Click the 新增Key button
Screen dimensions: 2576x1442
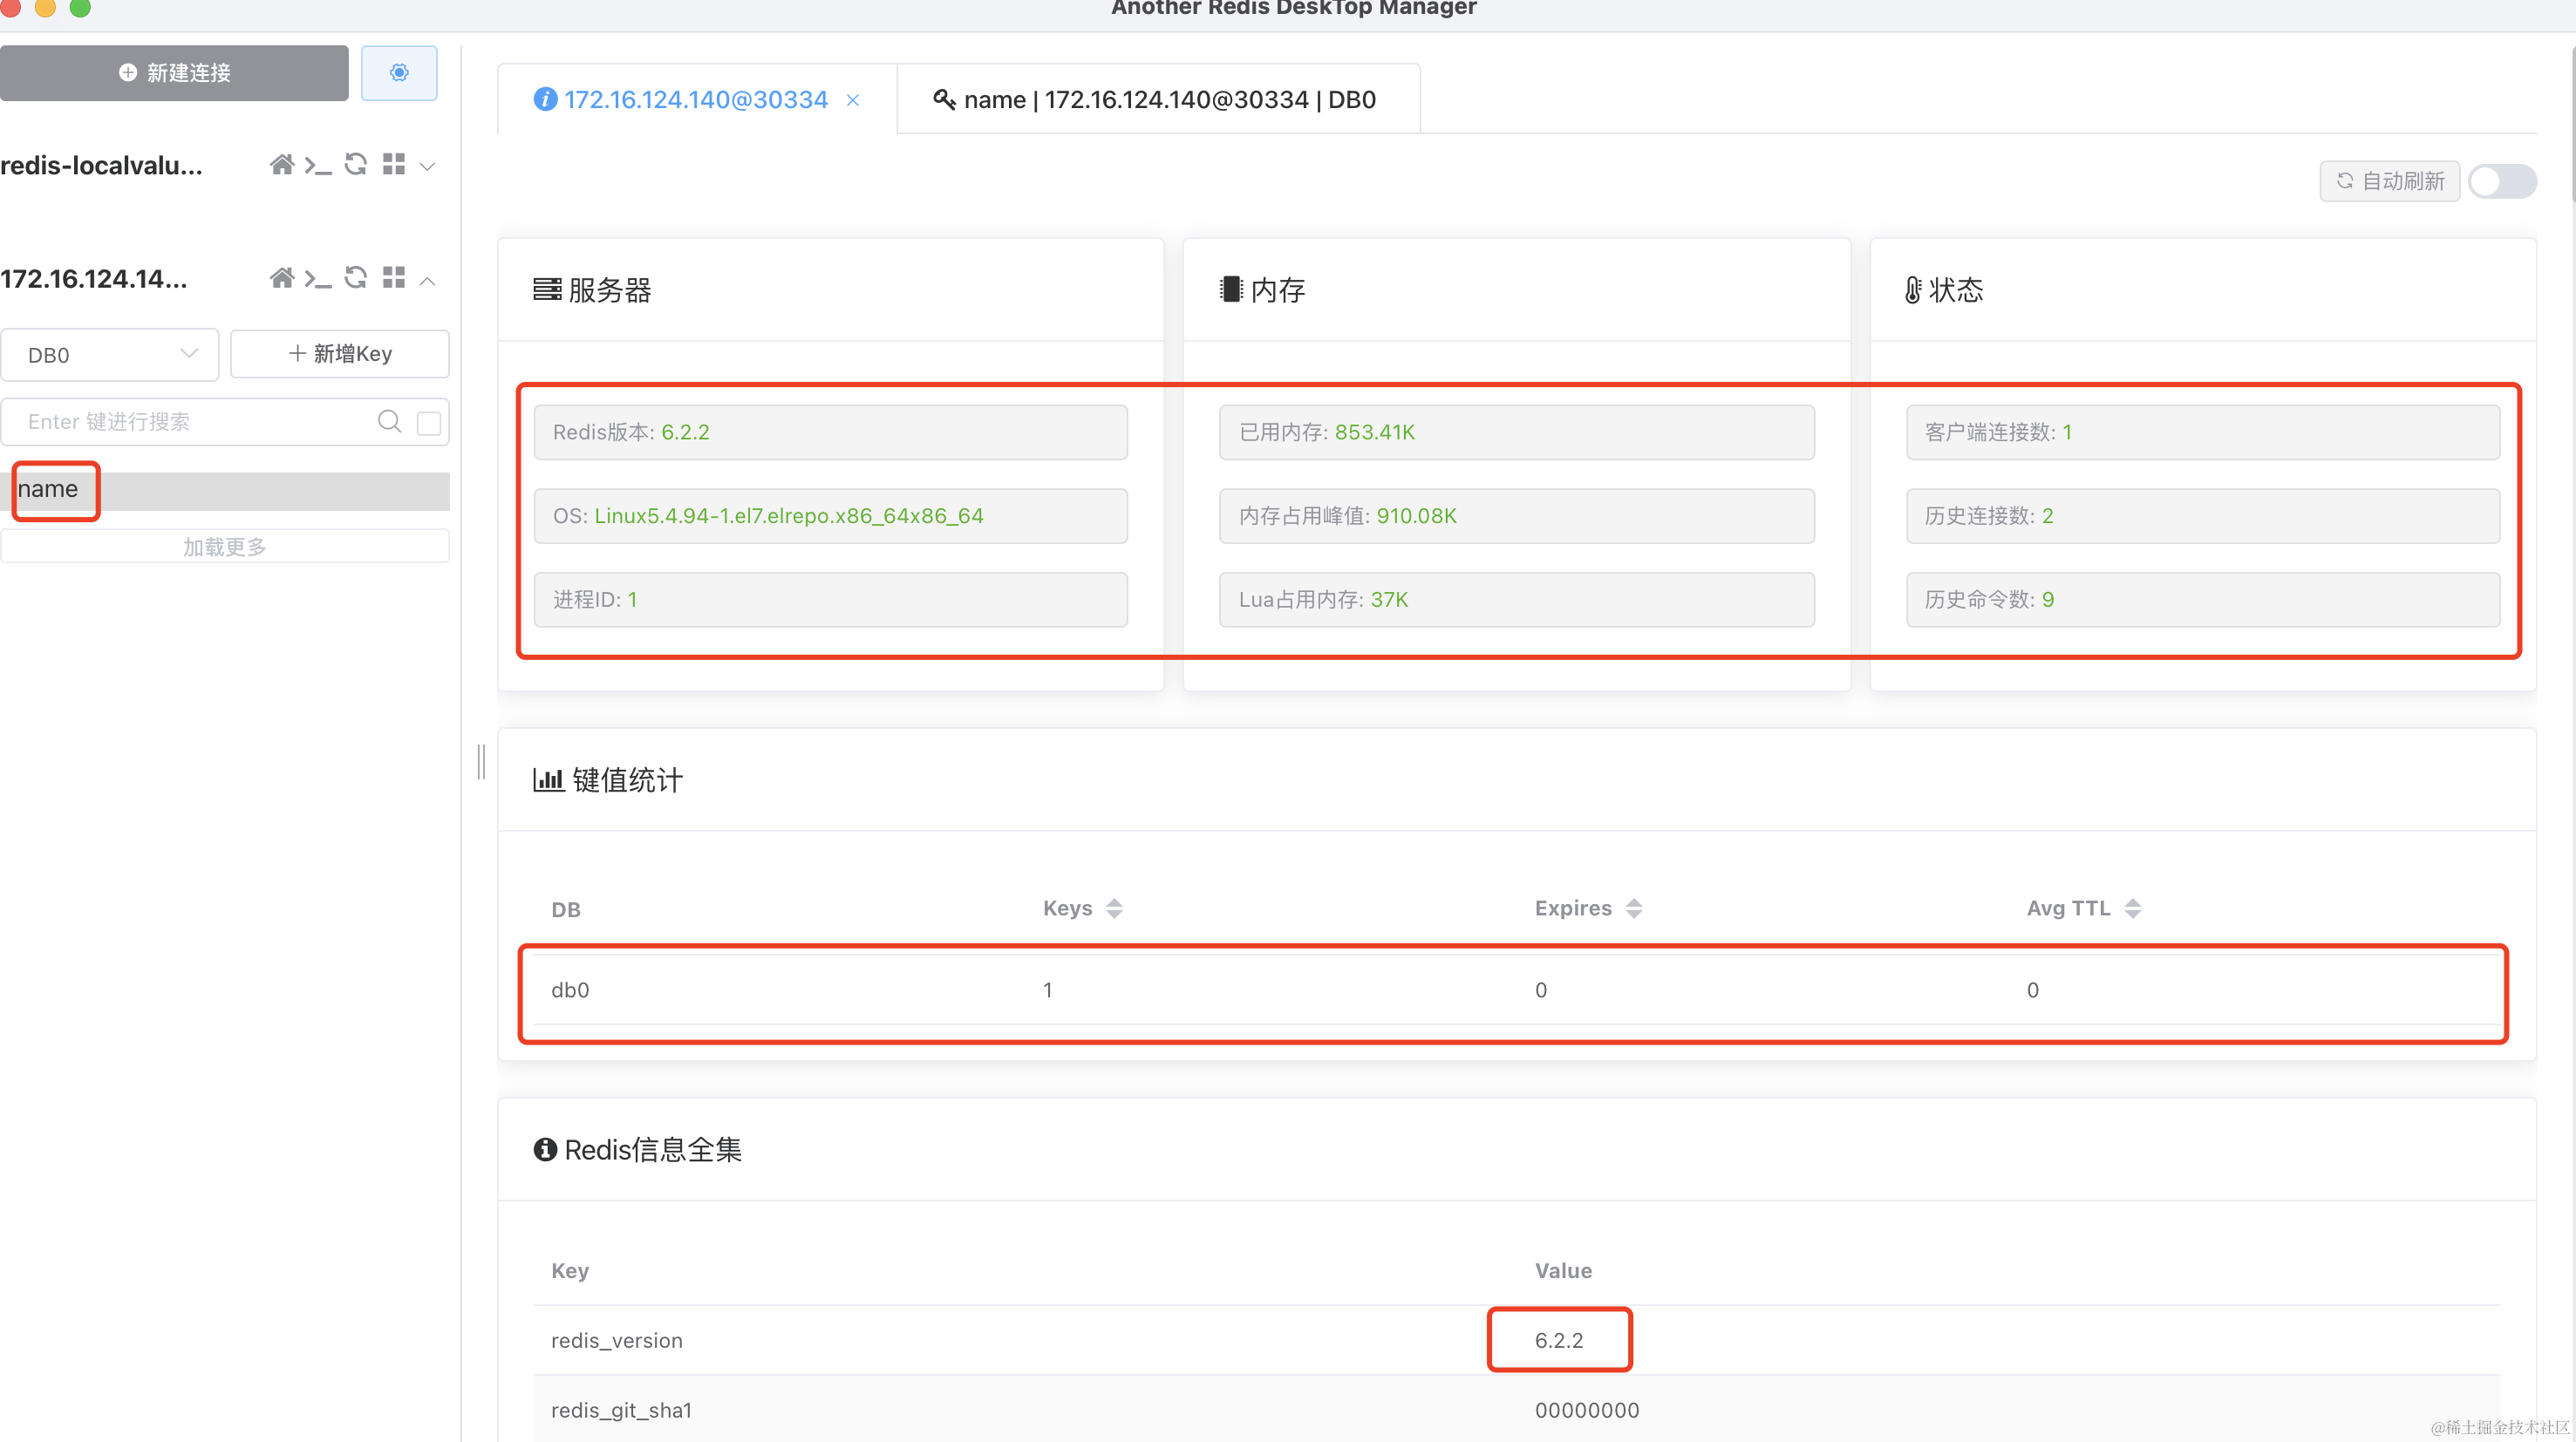point(340,354)
